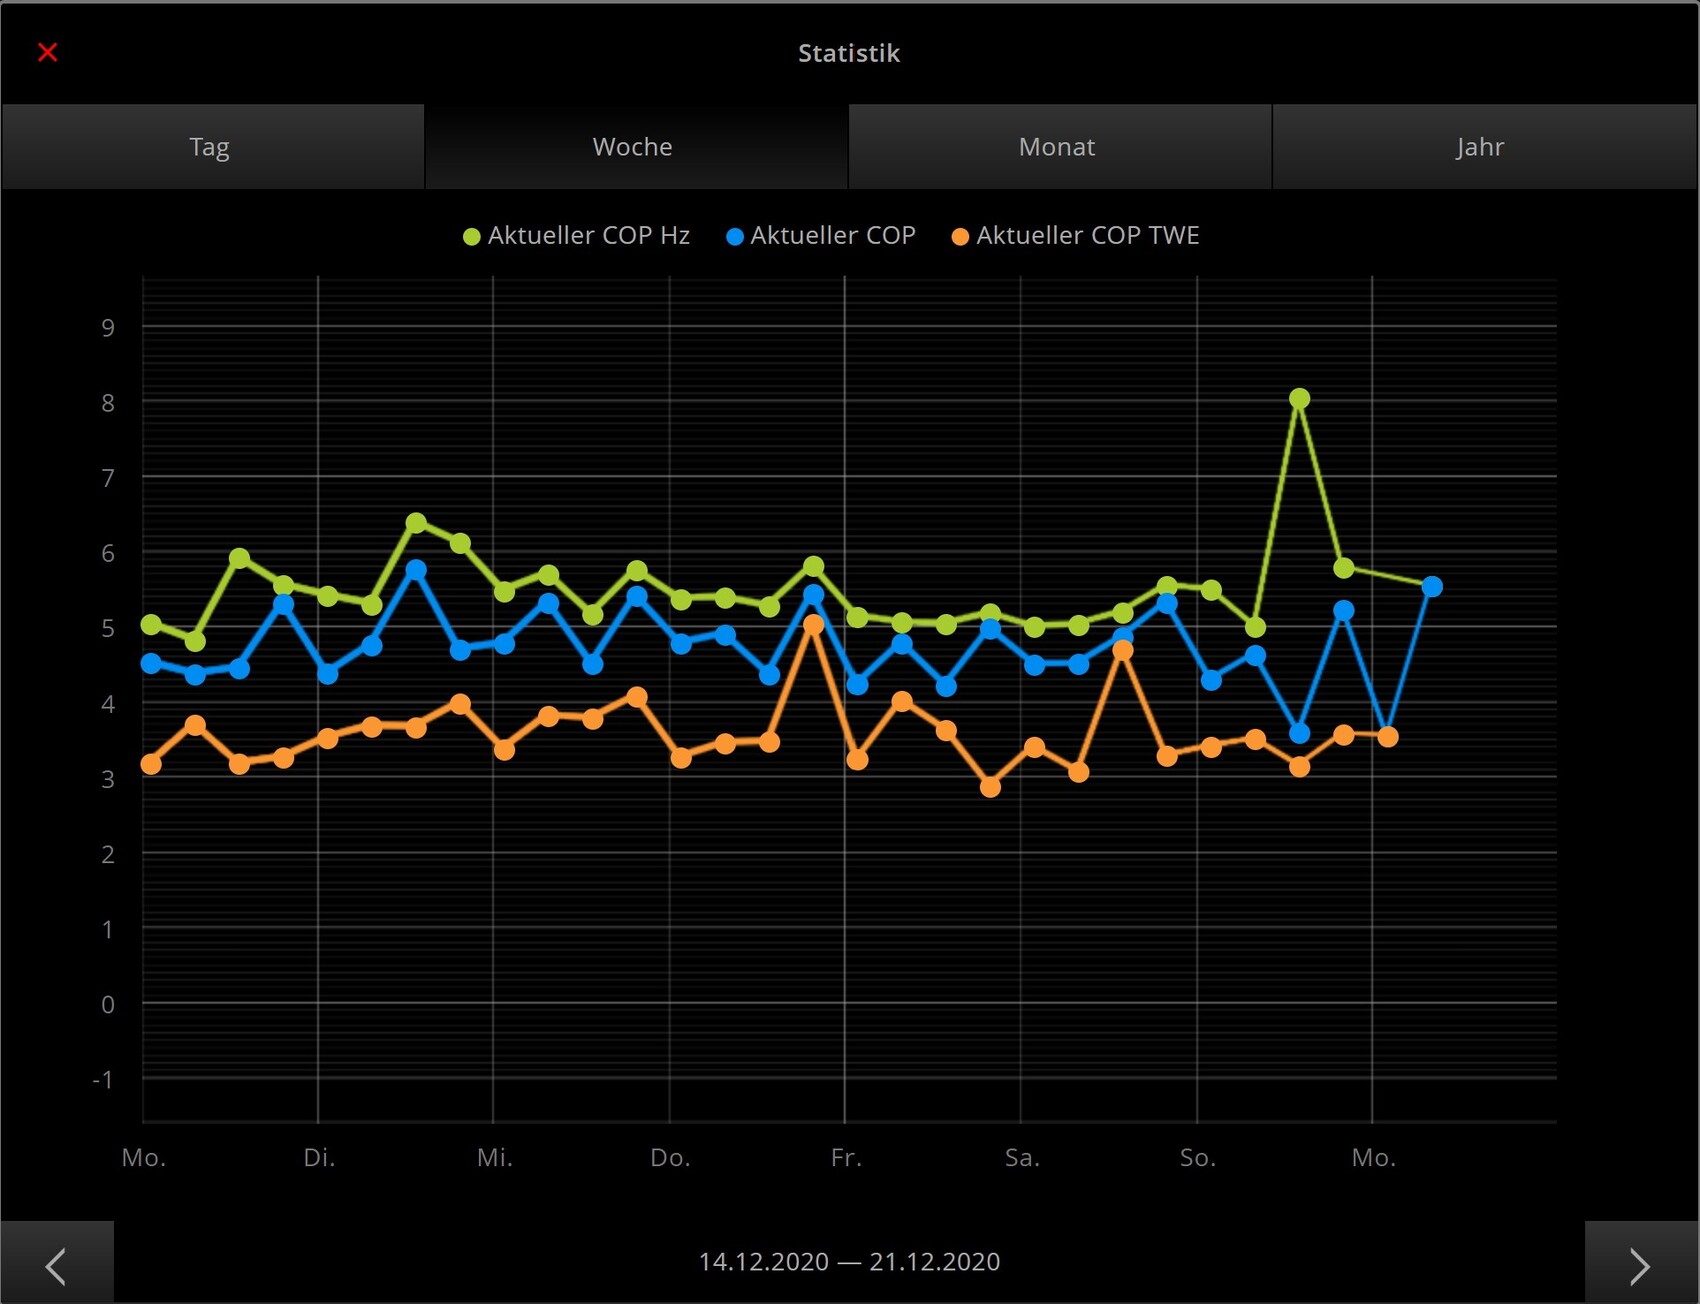Select the green peak data point near 8
This screenshot has width=1700, height=1304.
click(x=1299, y=399)
